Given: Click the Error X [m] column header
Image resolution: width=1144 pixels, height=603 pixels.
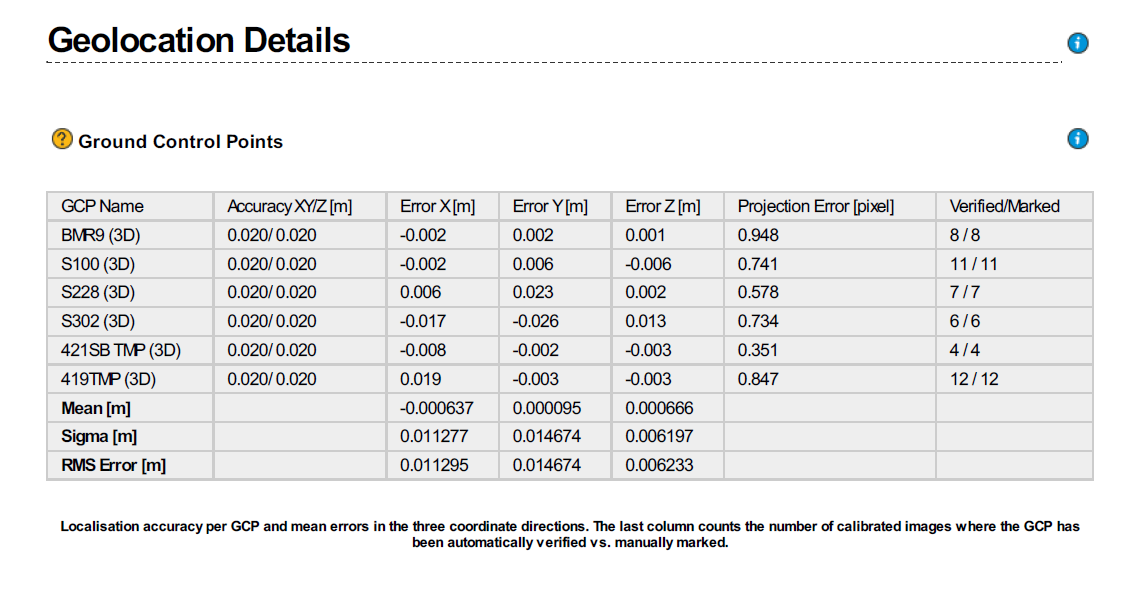Looking at the screenshot, I should click(437, 207).
